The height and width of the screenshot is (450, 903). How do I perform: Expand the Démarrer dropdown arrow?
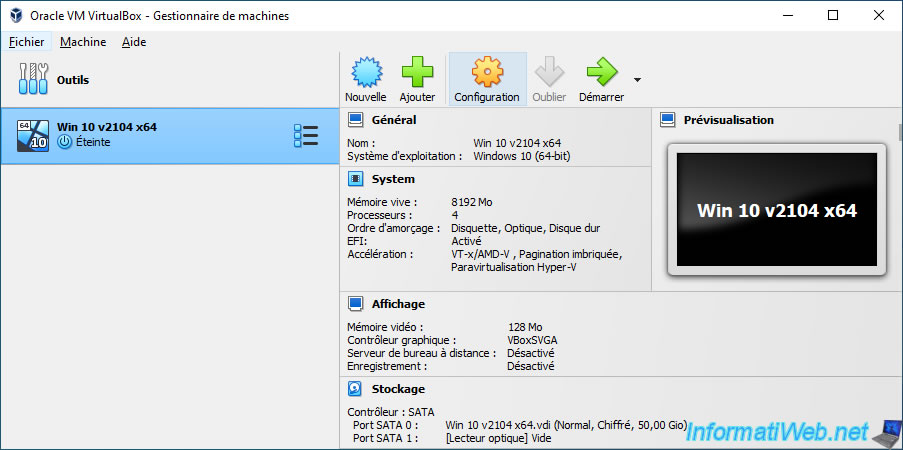[637, 80]
